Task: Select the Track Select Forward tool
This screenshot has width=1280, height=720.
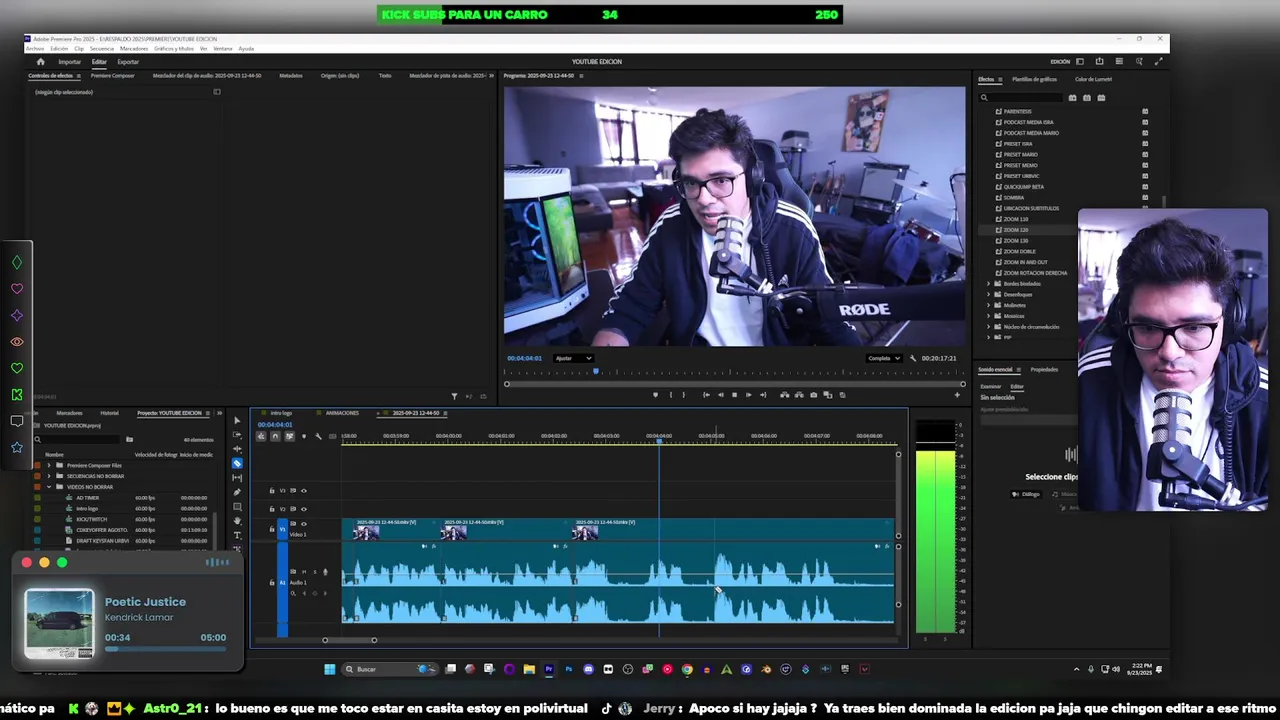Action: 237,435
